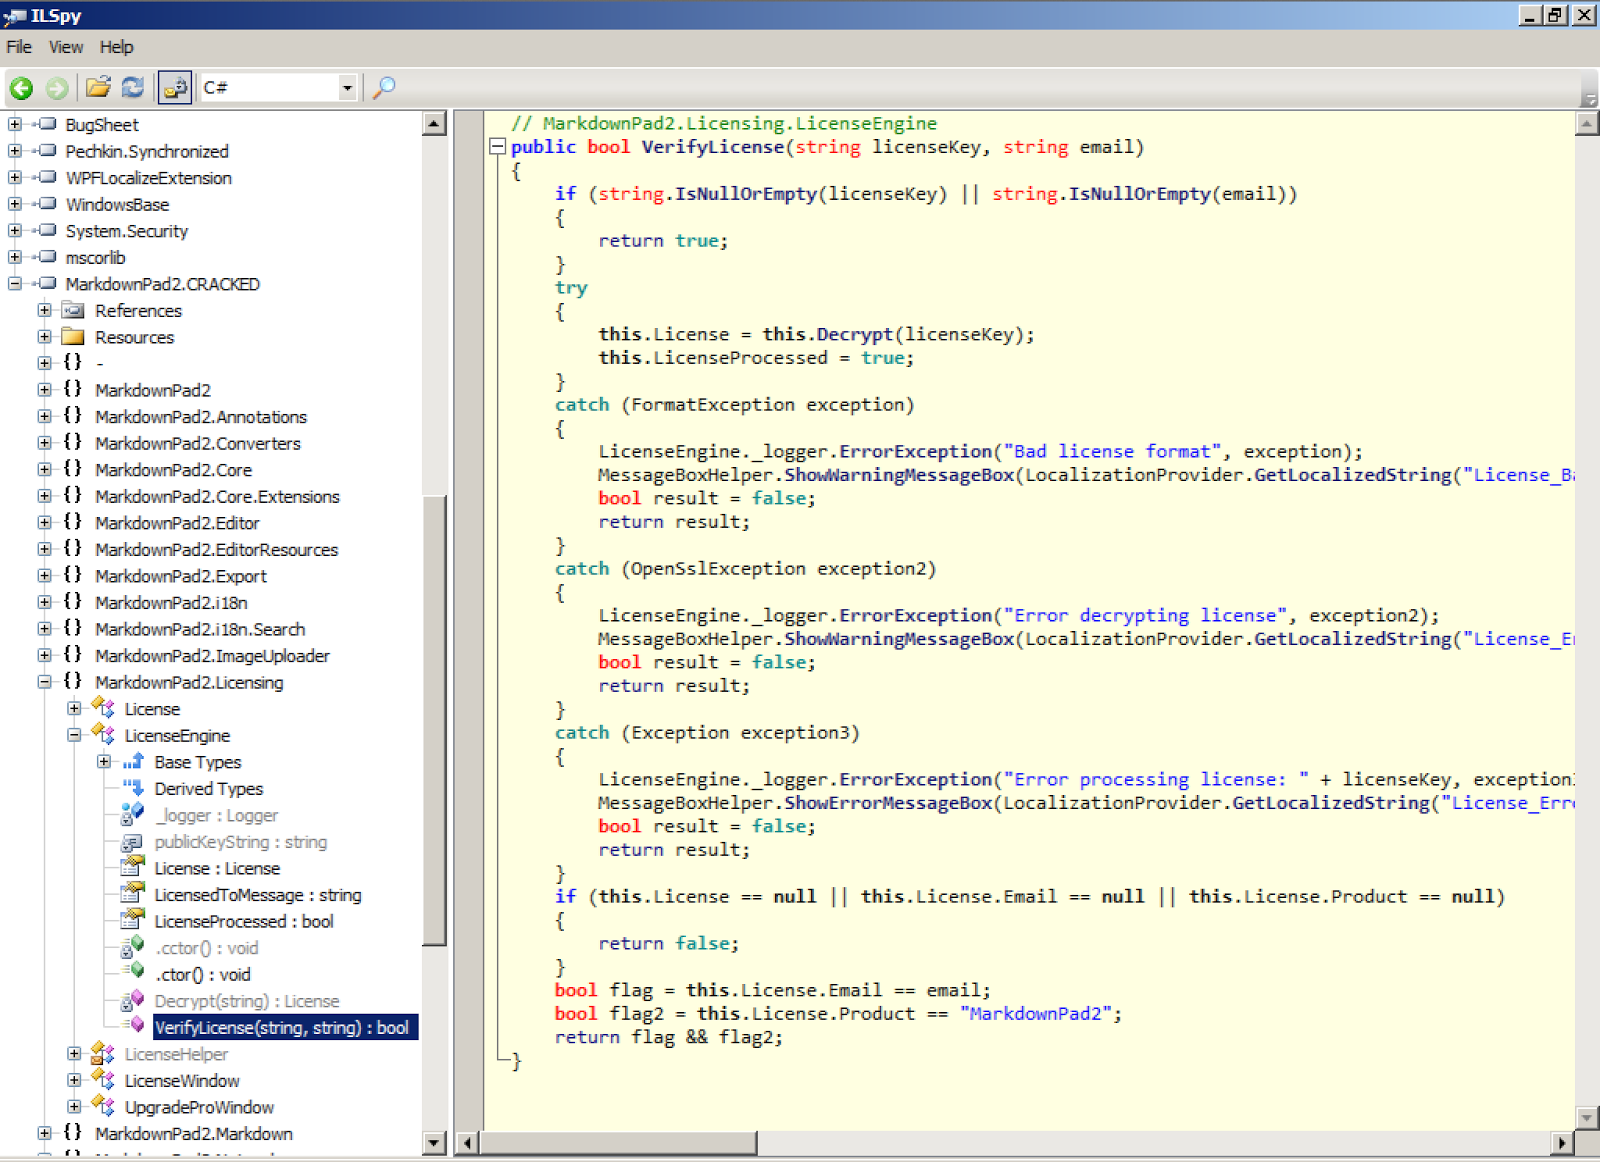Collapse the MarkdownPad2.Licensing namespace
1600x1162 pixels.
point(44,682)
